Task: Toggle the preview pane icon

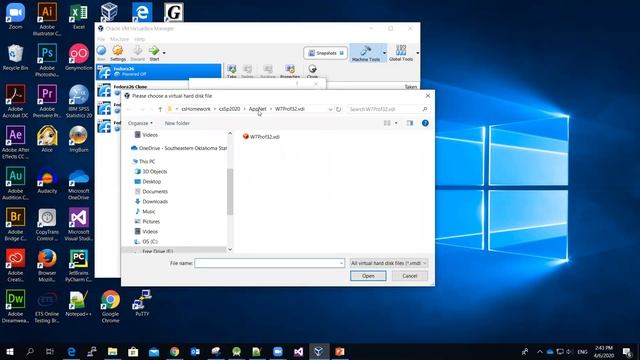Action: 410,123
